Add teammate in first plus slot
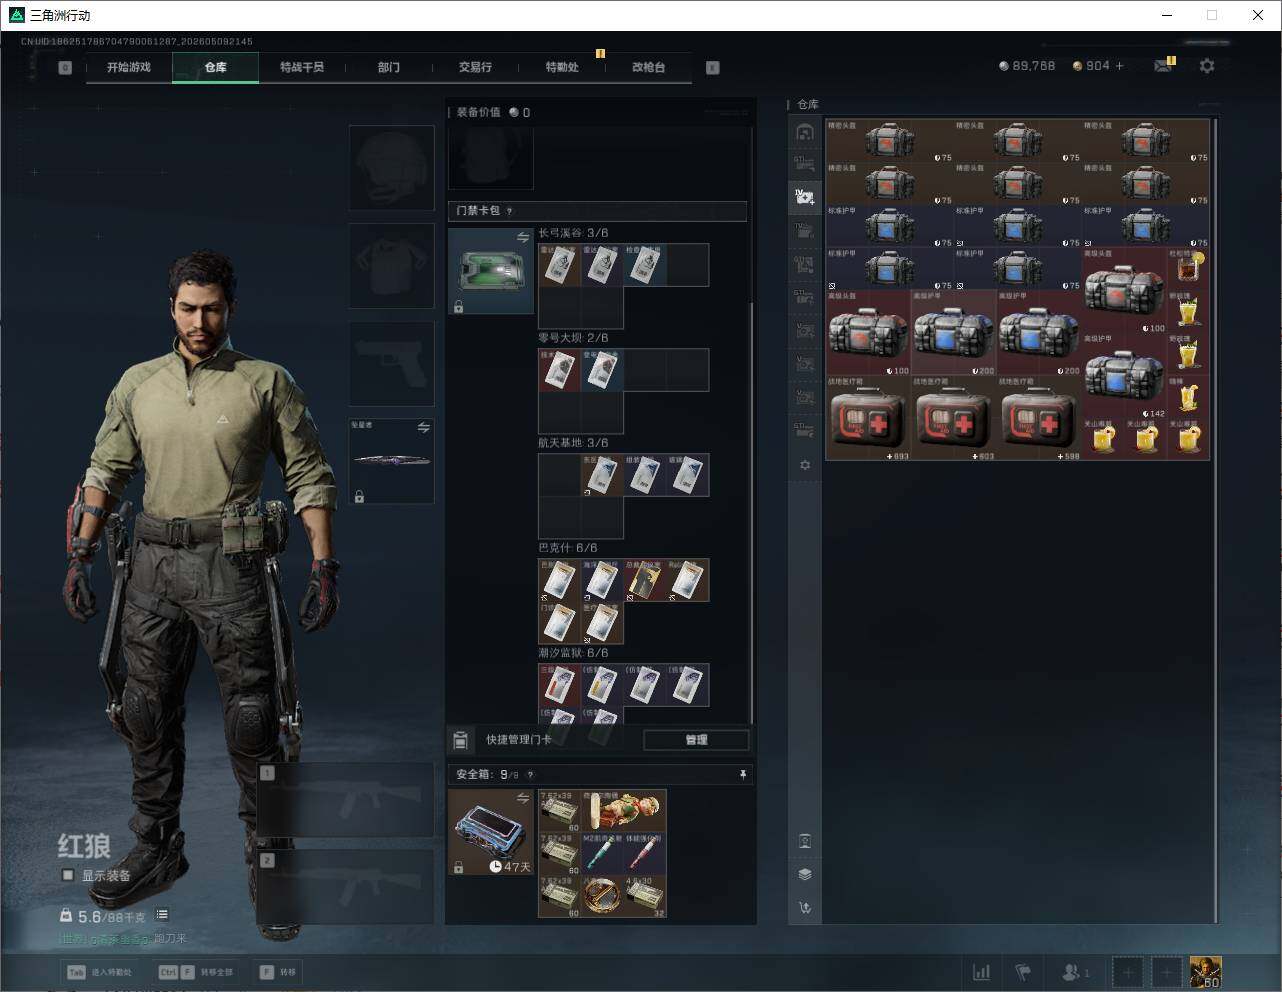 point(1127,972)
